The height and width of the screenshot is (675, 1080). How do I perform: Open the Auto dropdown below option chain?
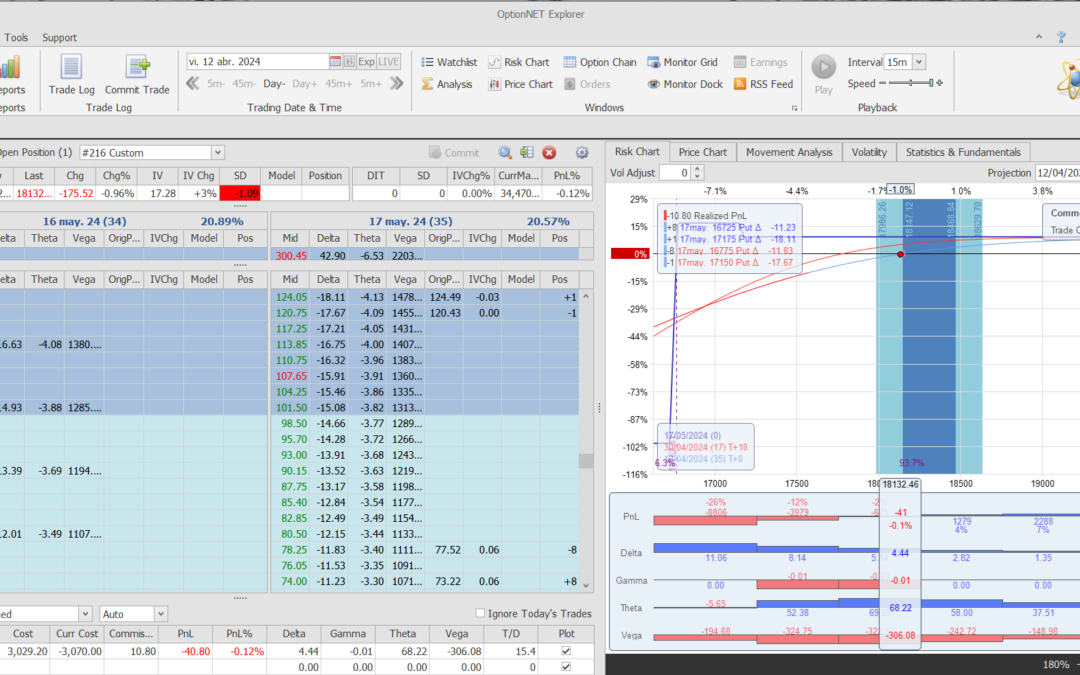pyautogui.click(x=160, y=613)
